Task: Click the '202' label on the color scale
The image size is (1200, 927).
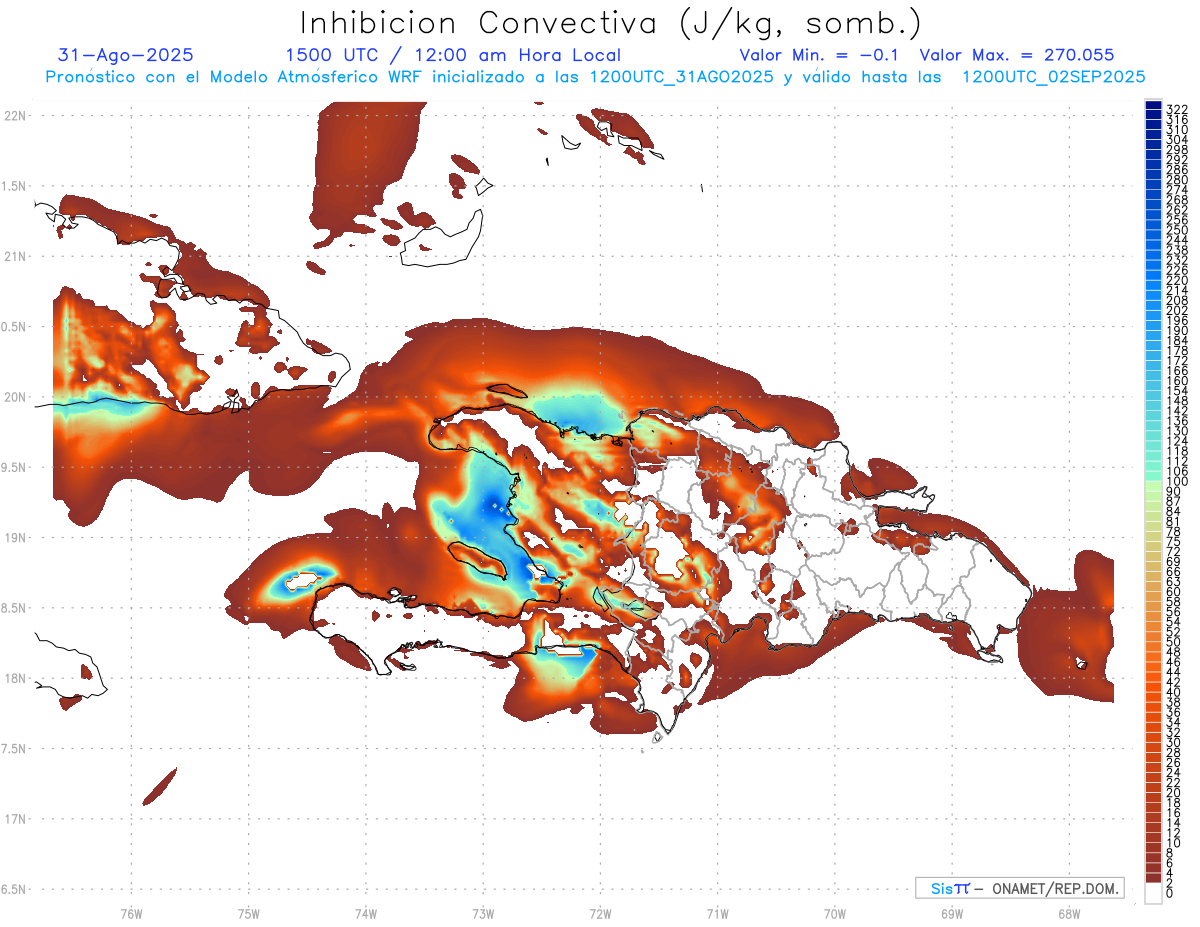Action: tap(1177, 310)
